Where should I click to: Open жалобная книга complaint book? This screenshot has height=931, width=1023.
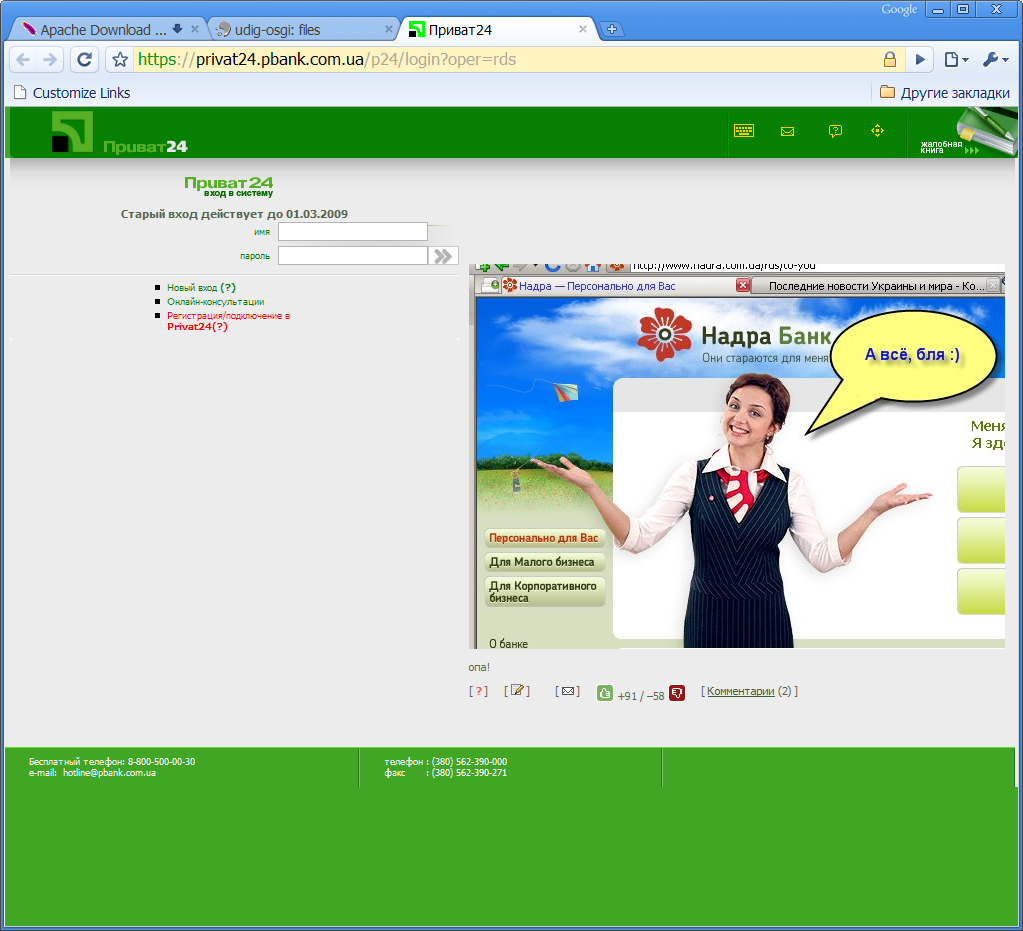click(x=963, y=133)
